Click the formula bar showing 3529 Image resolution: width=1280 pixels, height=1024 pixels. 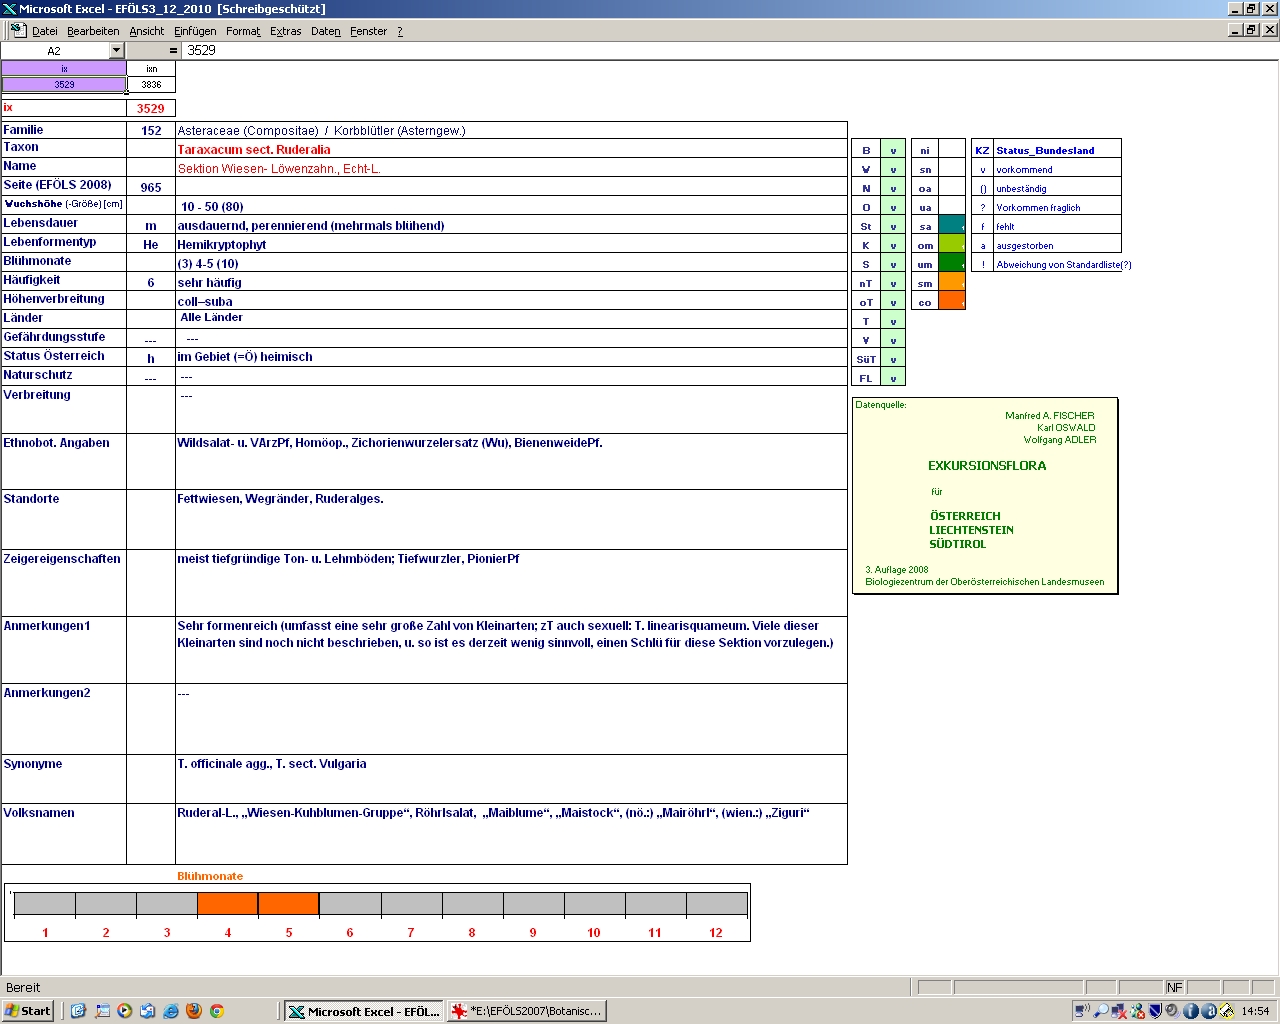click(x=728, y=50)
